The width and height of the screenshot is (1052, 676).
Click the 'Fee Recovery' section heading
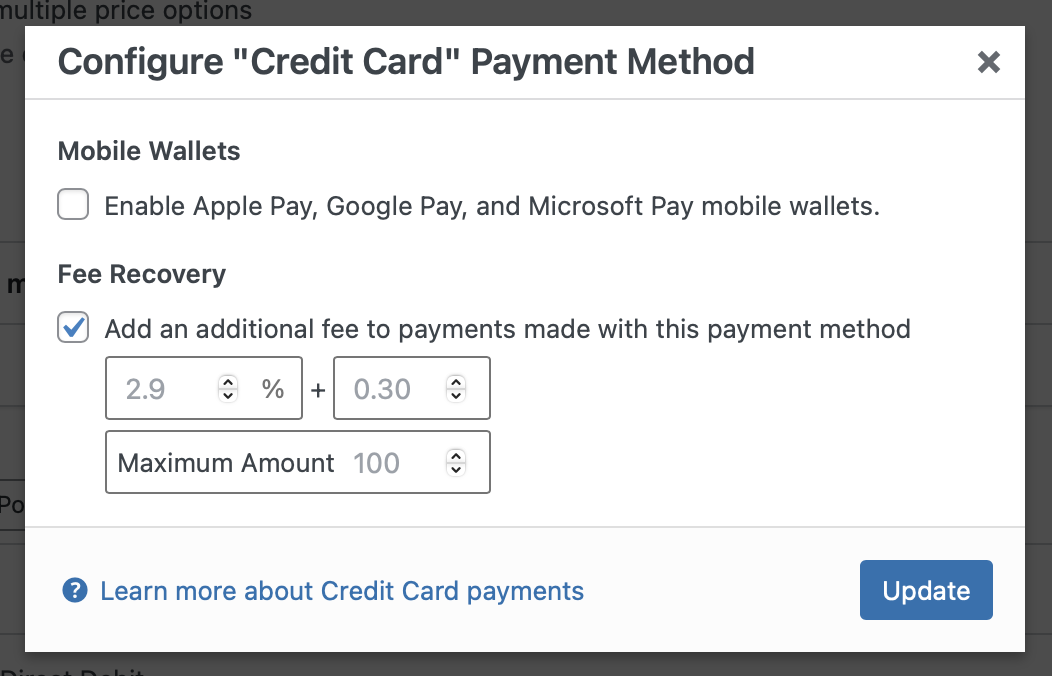tap(142, 274)
